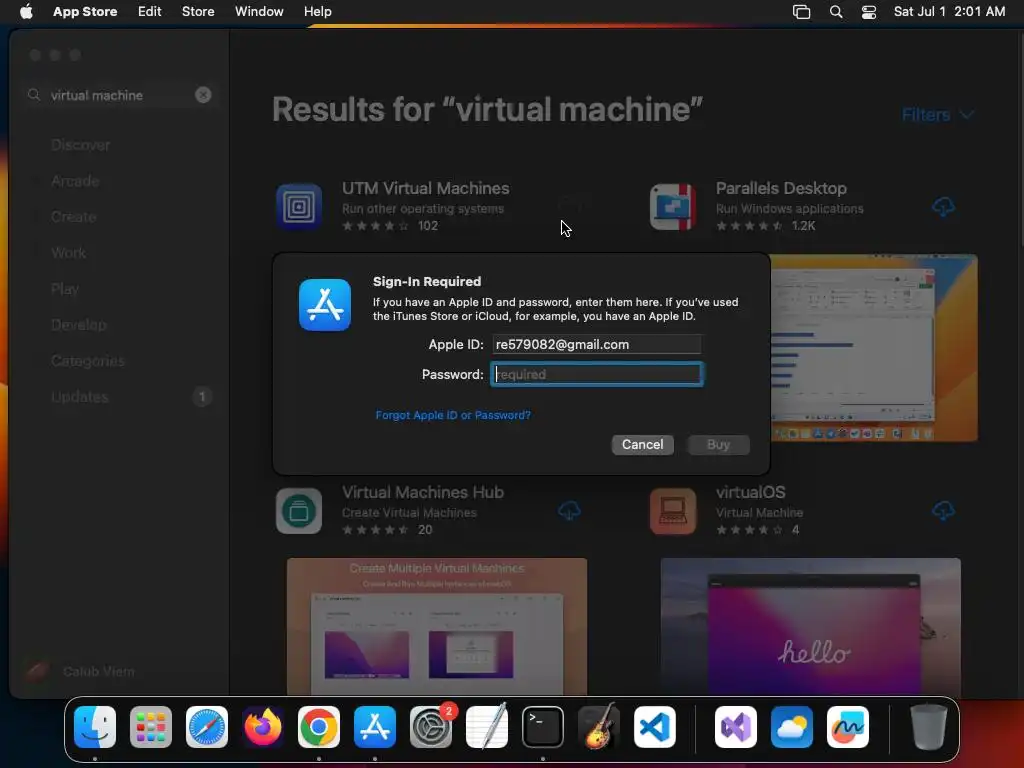
Task: Open Launchpad from the Dock
Action: pos(151,727)
